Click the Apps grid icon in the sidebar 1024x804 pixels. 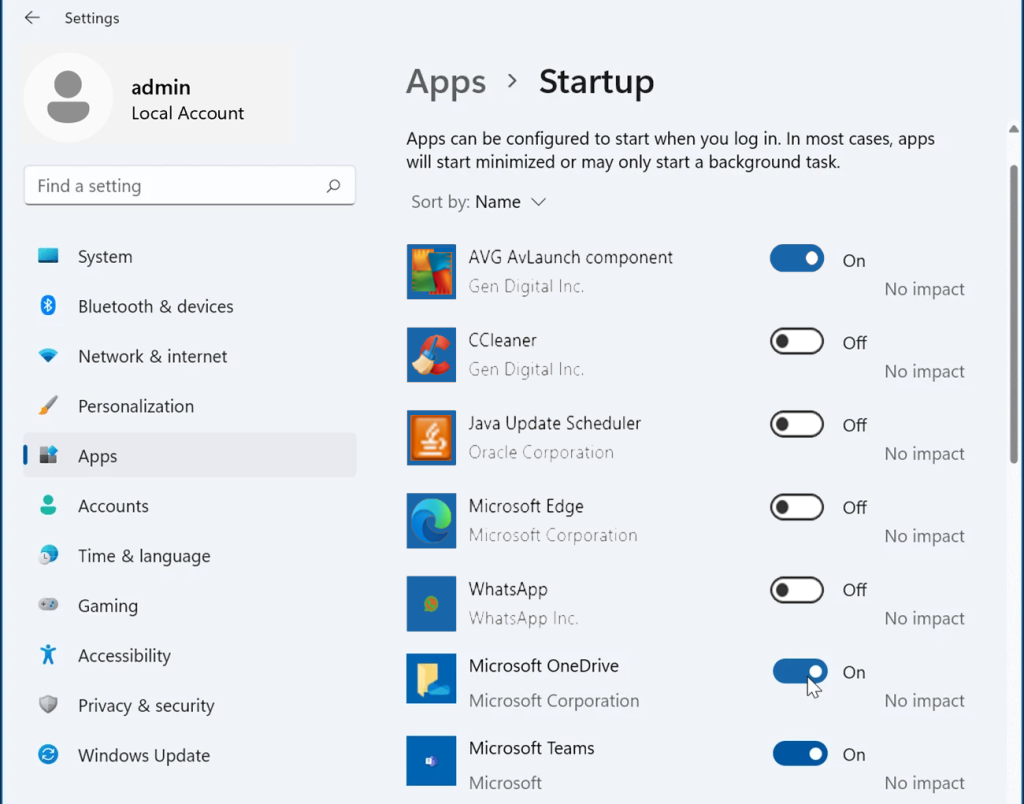click(48, 455)
